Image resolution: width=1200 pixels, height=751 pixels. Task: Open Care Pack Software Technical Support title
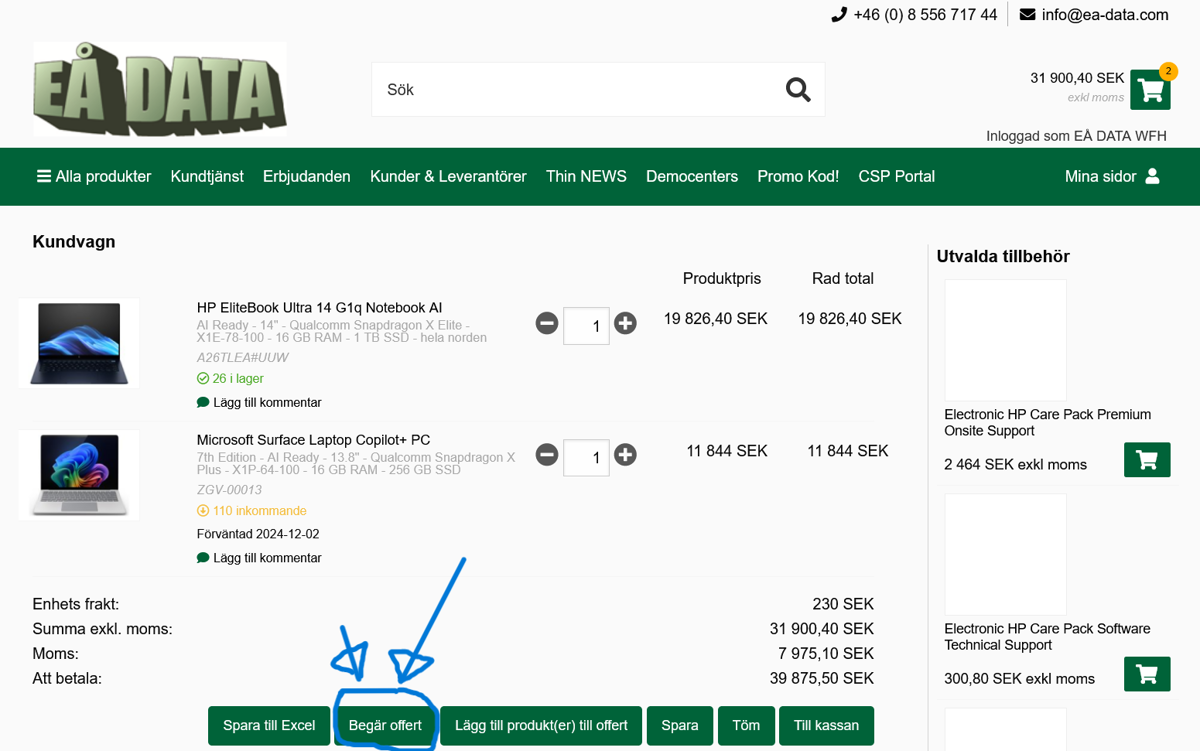coord(1047,637)
